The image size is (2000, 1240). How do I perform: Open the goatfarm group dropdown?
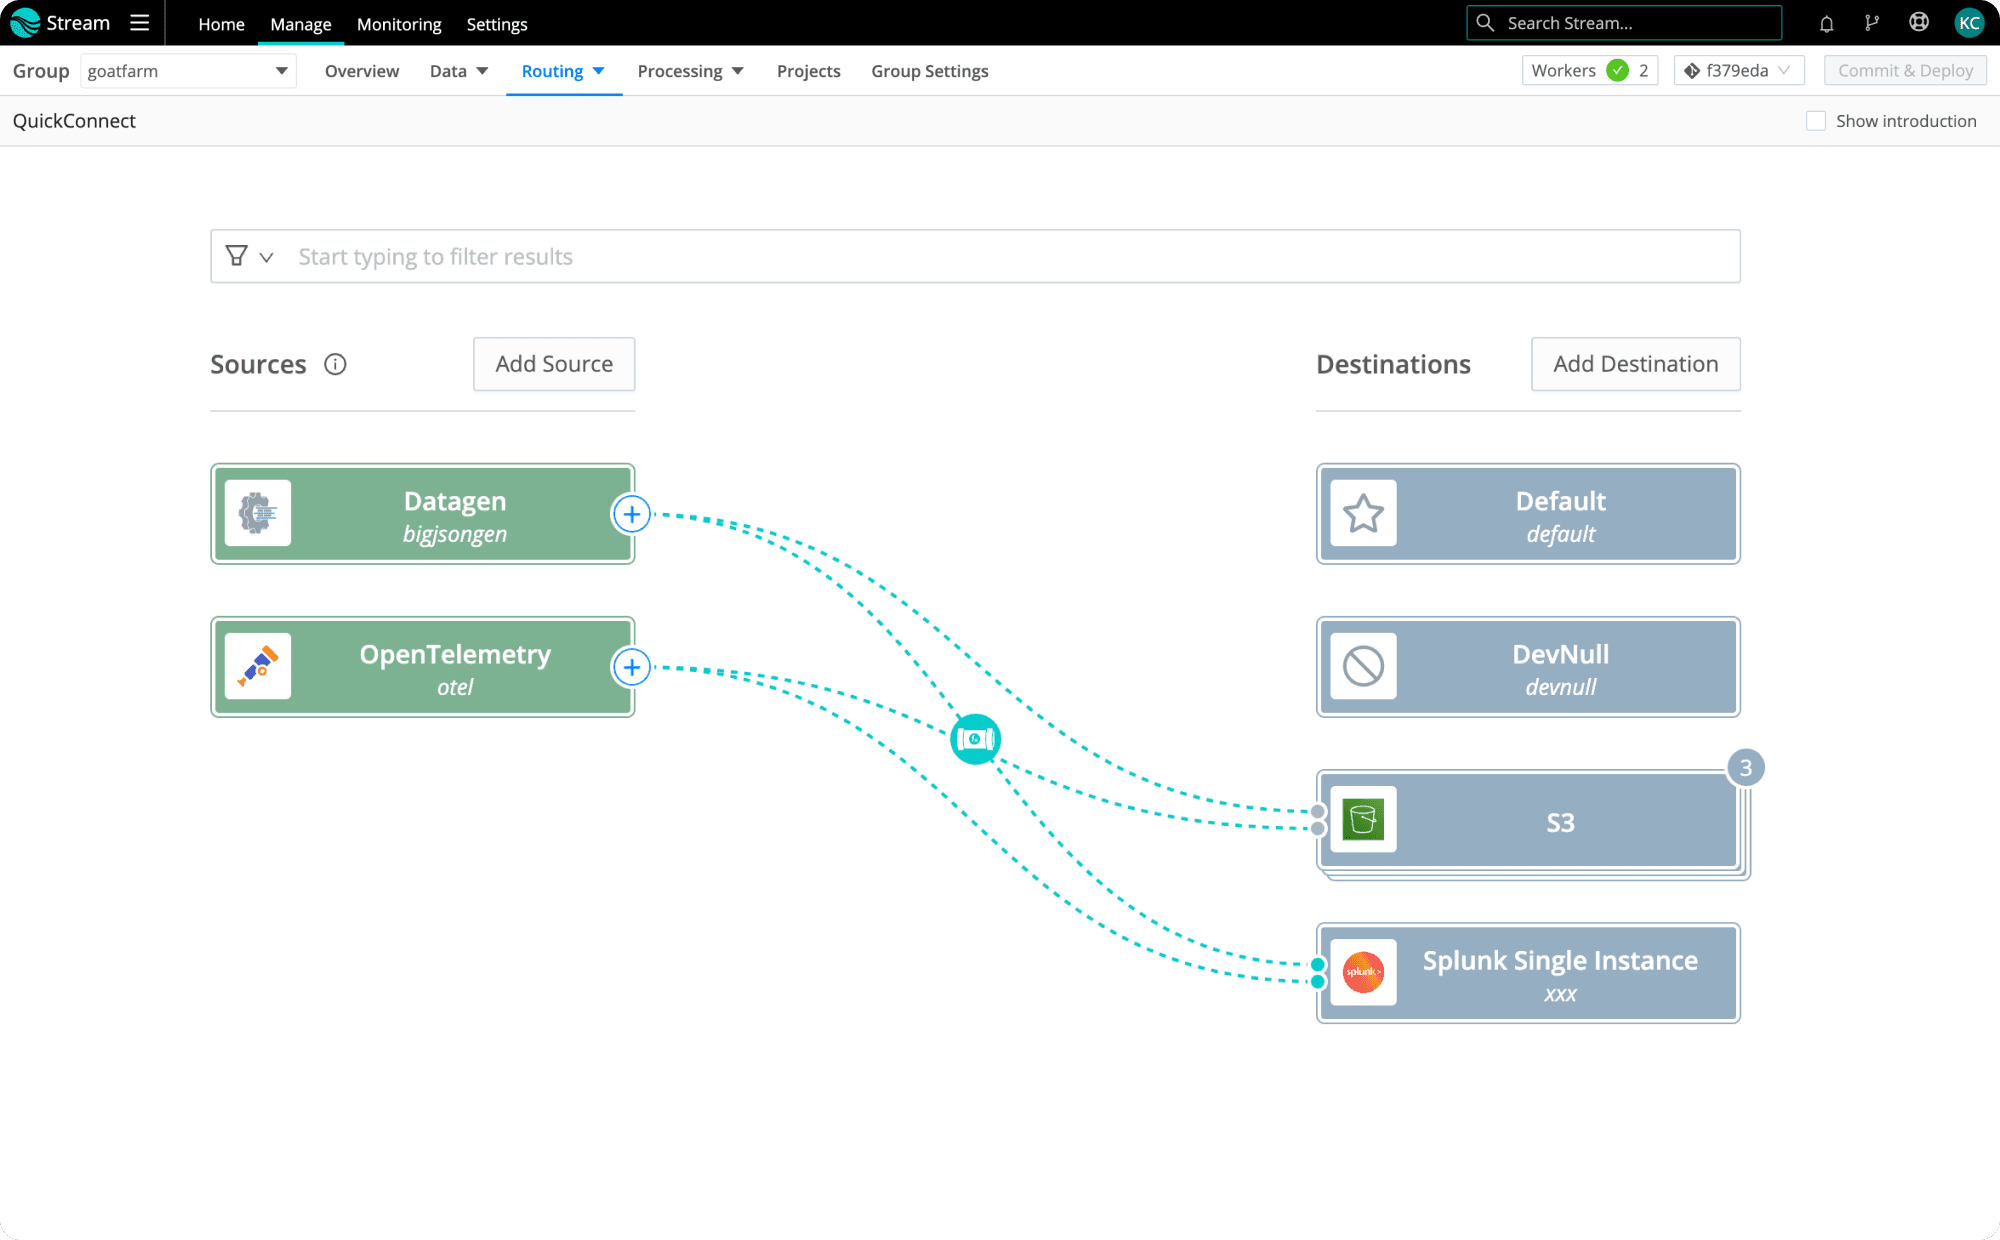click(x=188, y=71)
